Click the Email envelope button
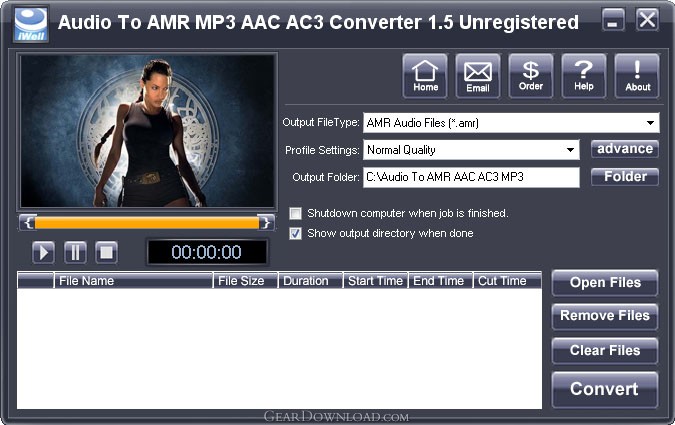Image resolution: width=675 pixels, height=425 pixels. click(x=478, y=76)
